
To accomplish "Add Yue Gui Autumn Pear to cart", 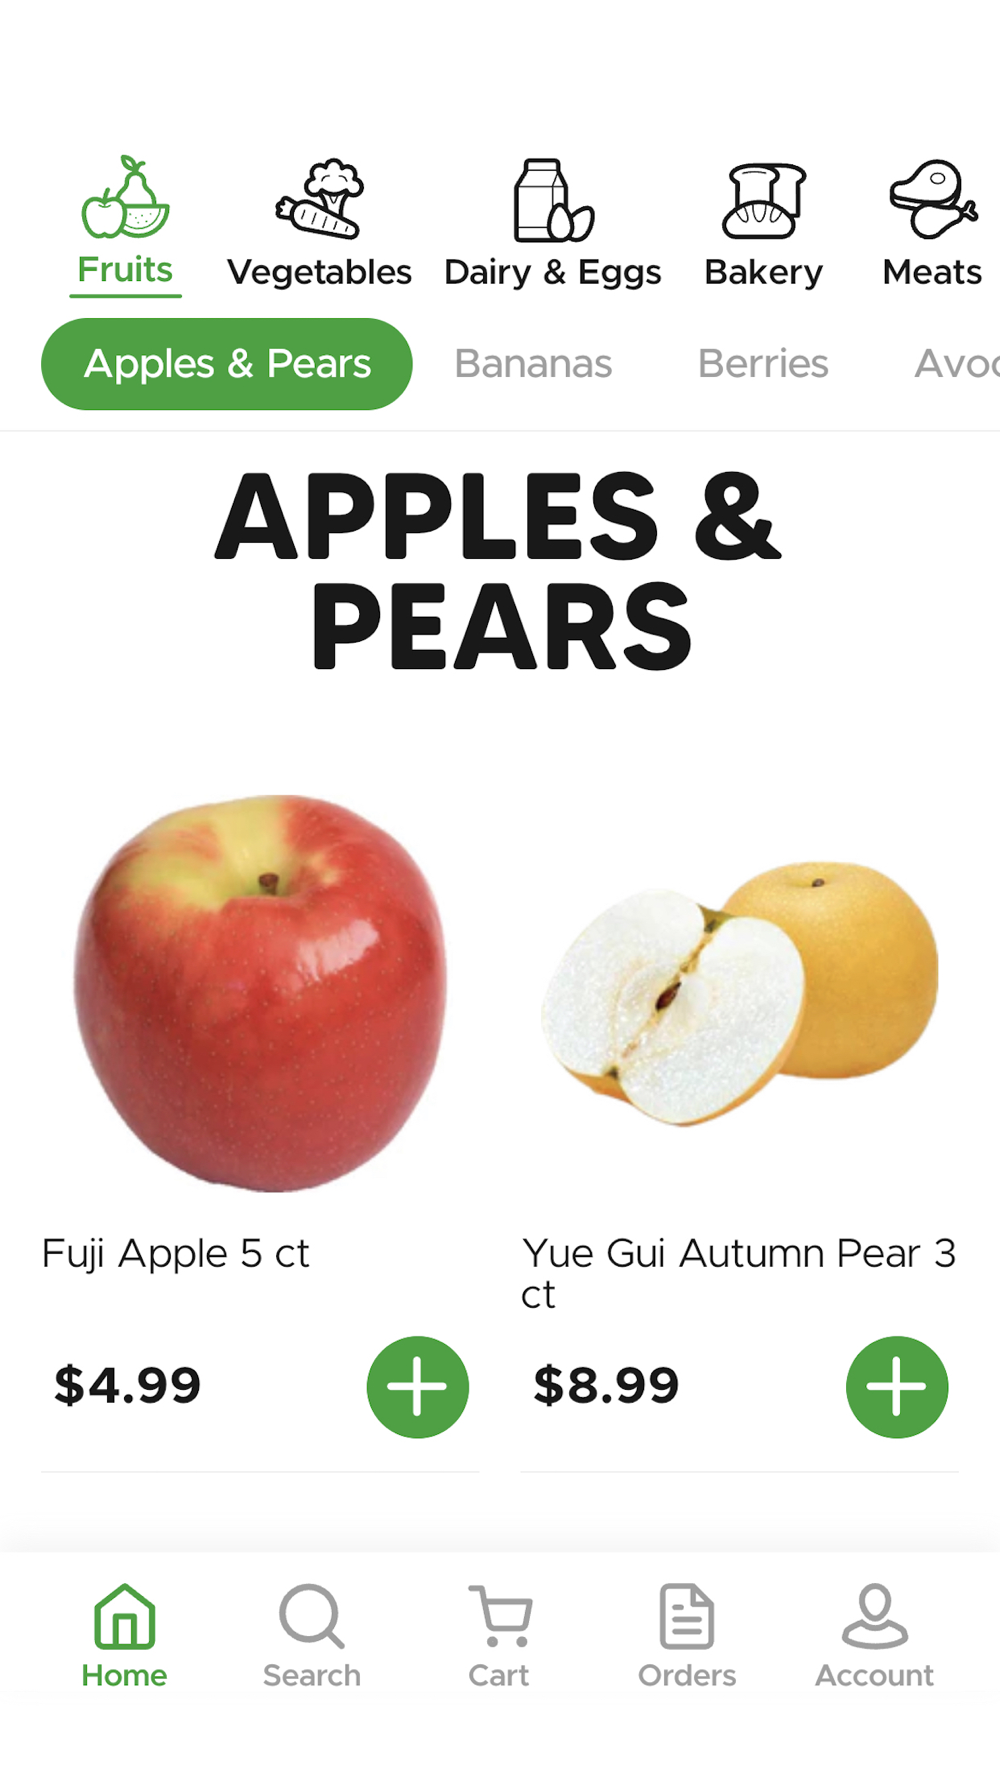I will (897, 1387).
